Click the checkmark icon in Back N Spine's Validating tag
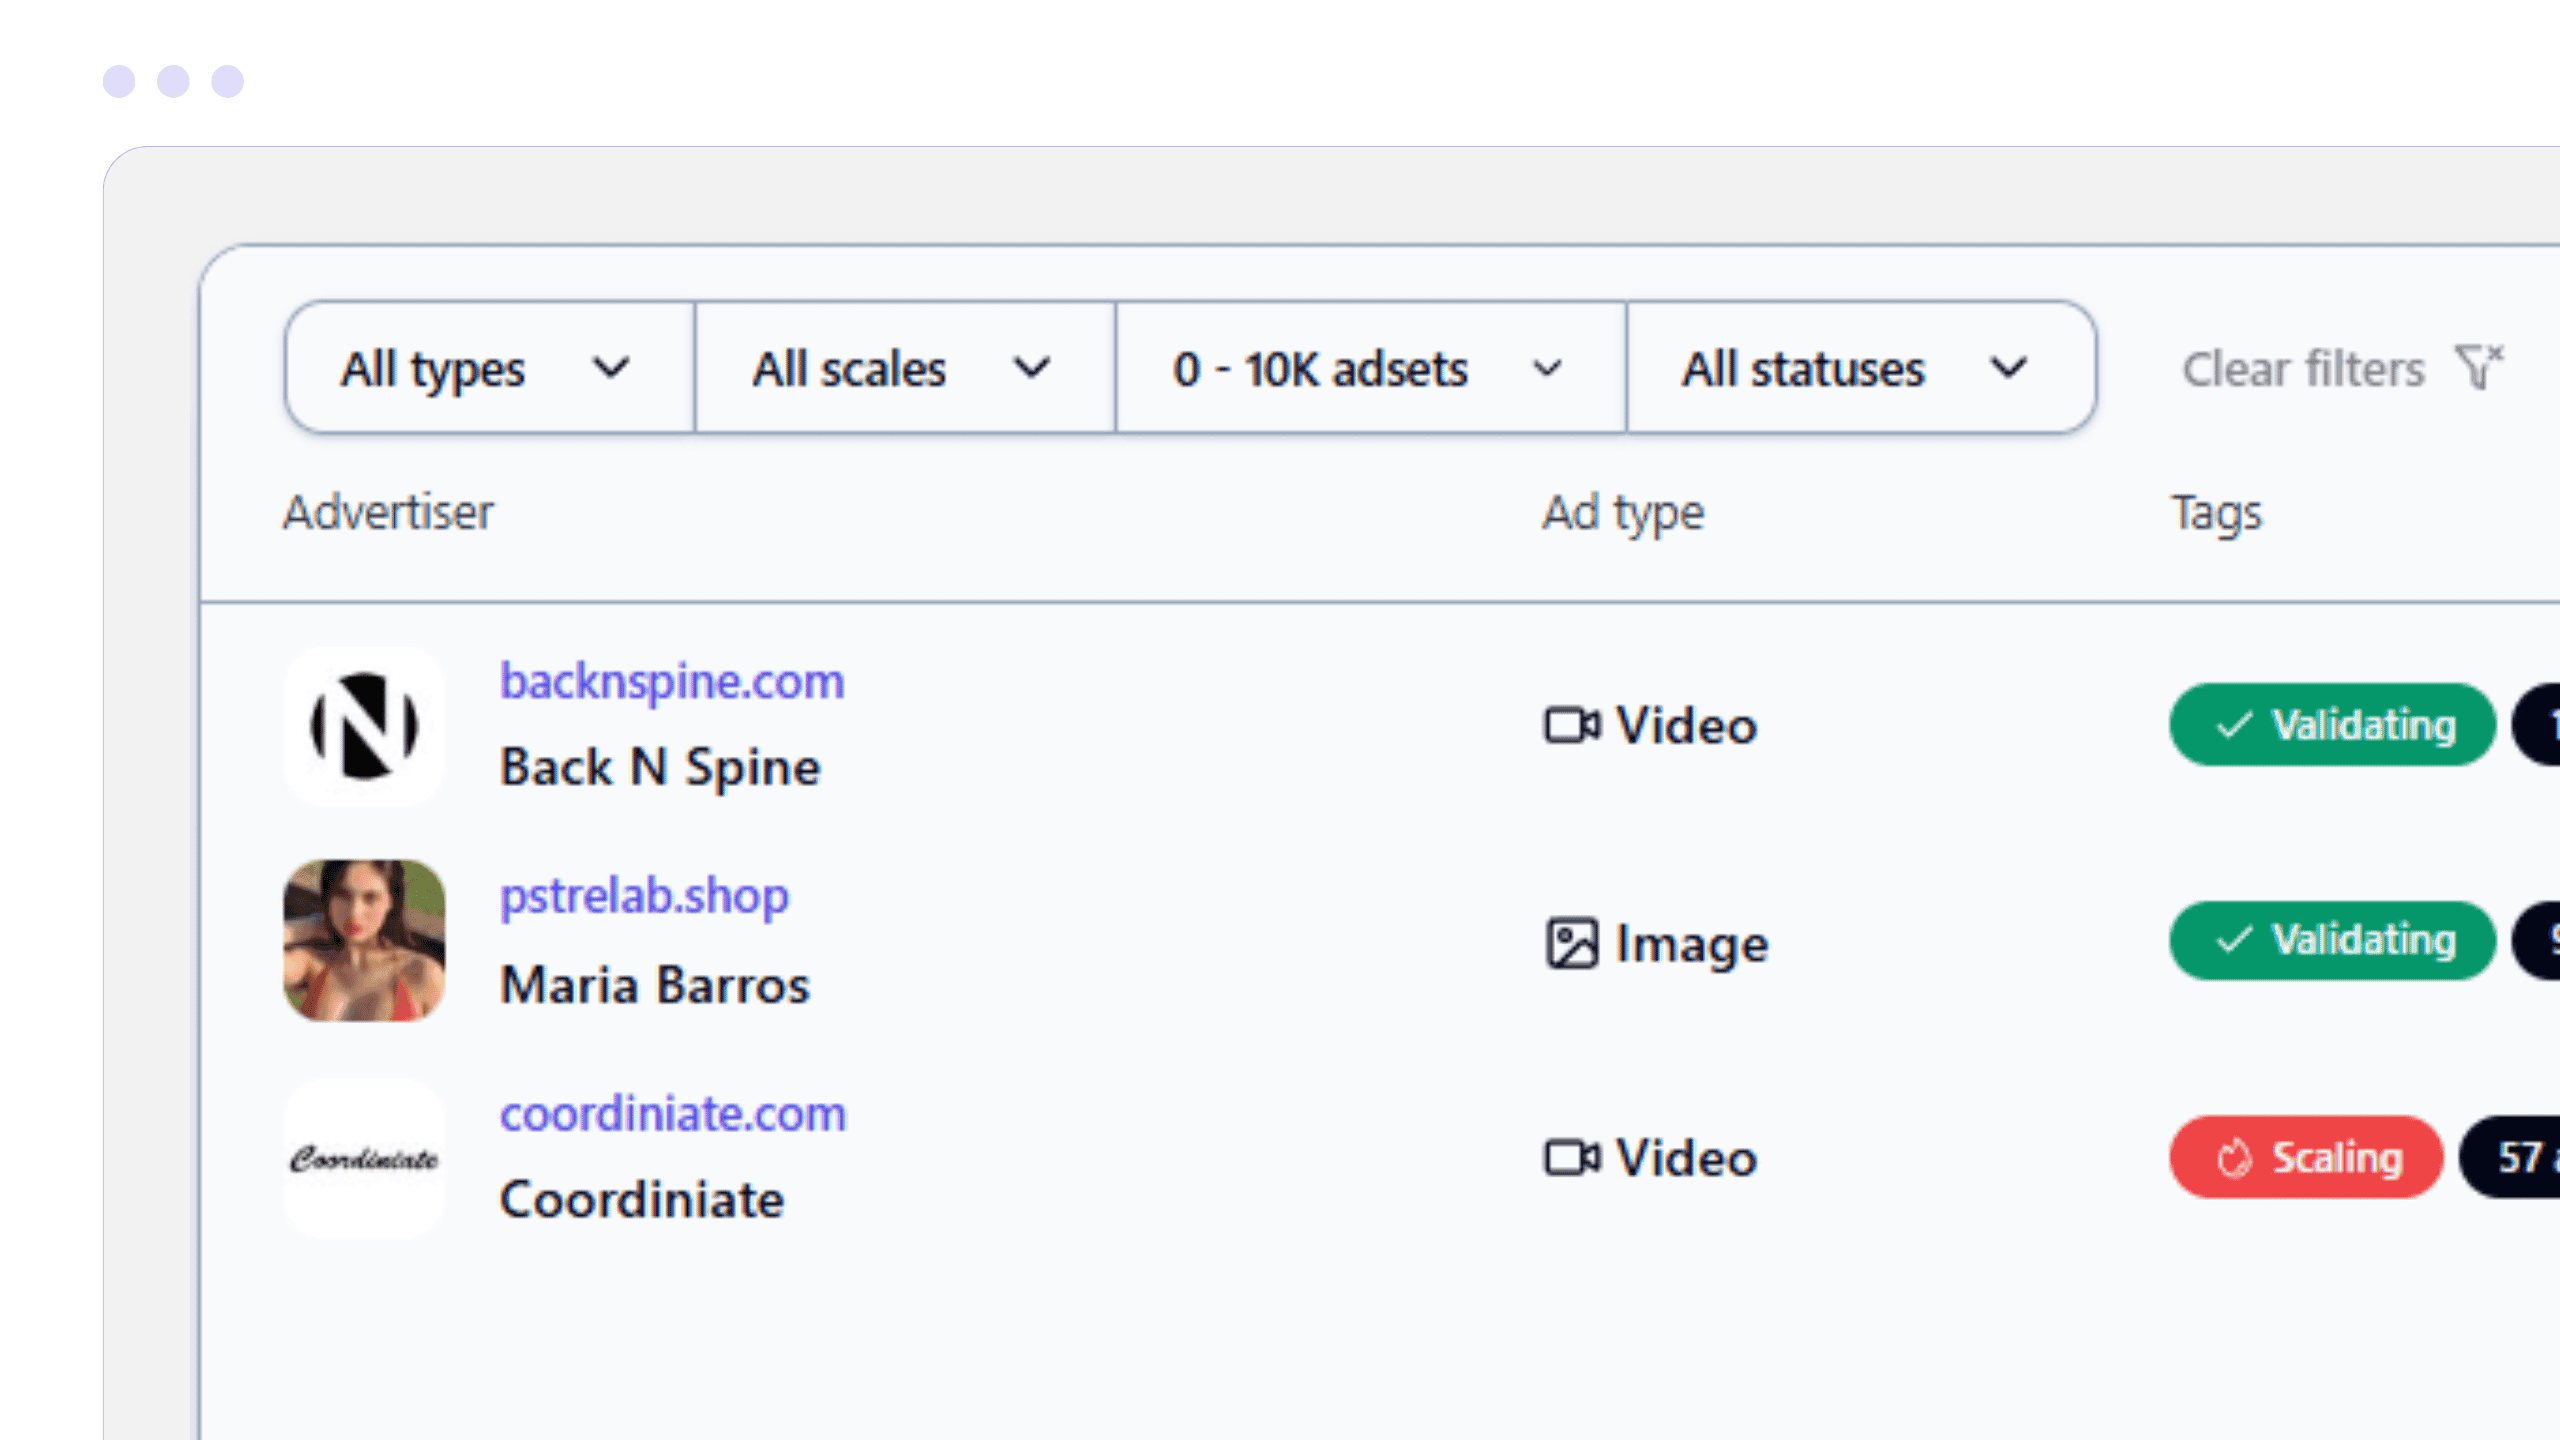Image resolution: width=2560 pixels, height=1440 pixels. [x=2234, y=725]
